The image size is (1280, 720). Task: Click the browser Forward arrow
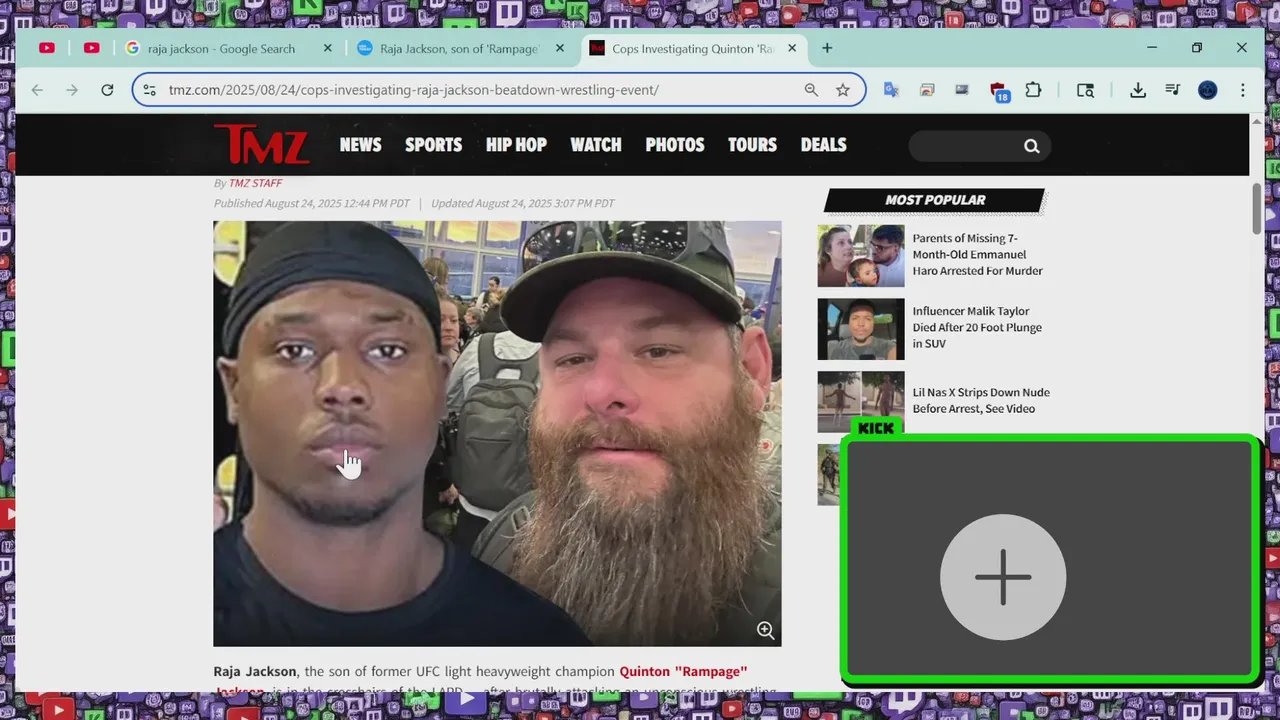click(x=72, y=90)
